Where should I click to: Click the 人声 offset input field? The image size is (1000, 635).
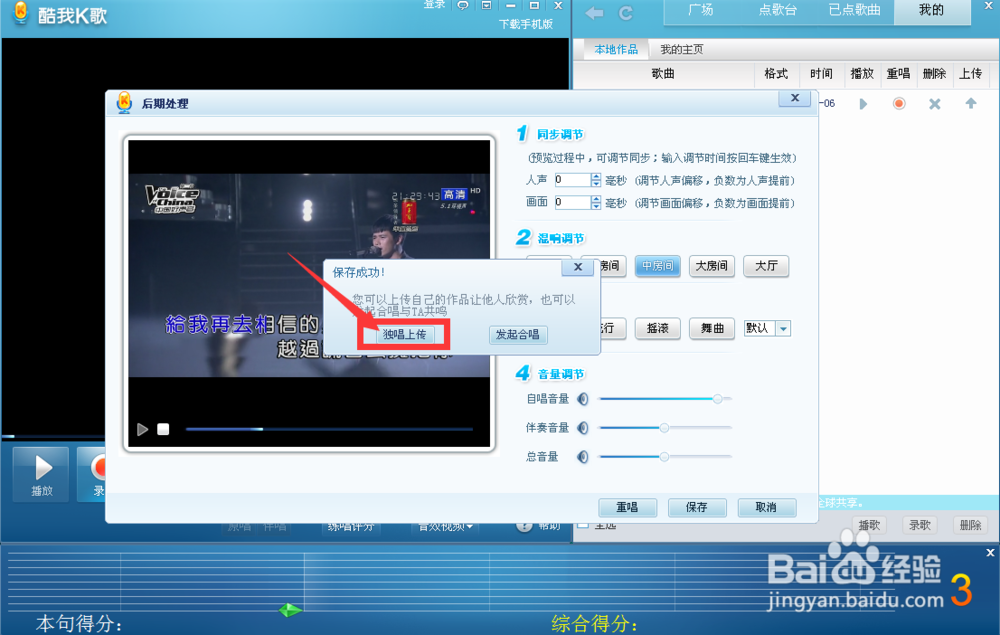point(572,180)
